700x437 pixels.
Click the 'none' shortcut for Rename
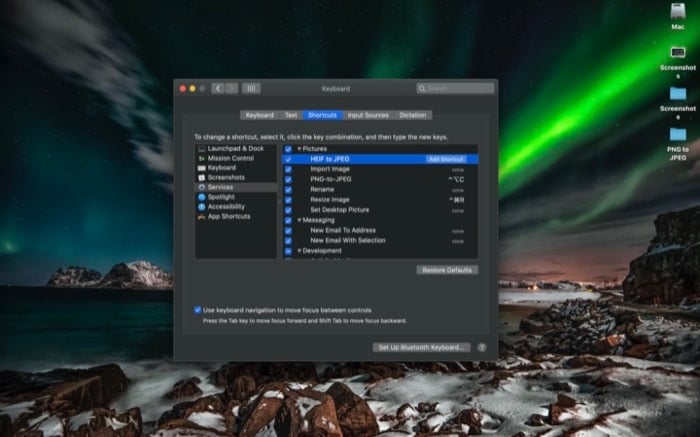pos(458,191)
